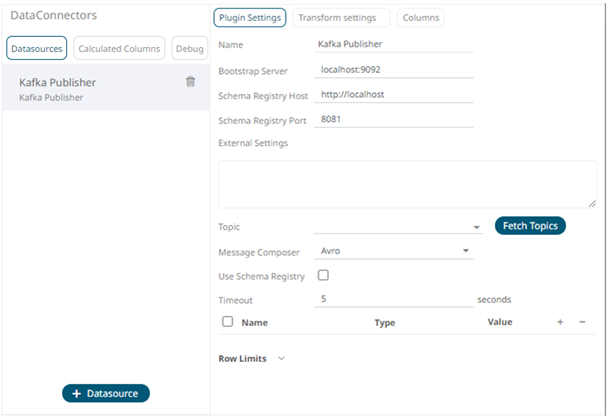Switch to the Transform settings tab
The image size is (609, 420).
pos(341,18)
